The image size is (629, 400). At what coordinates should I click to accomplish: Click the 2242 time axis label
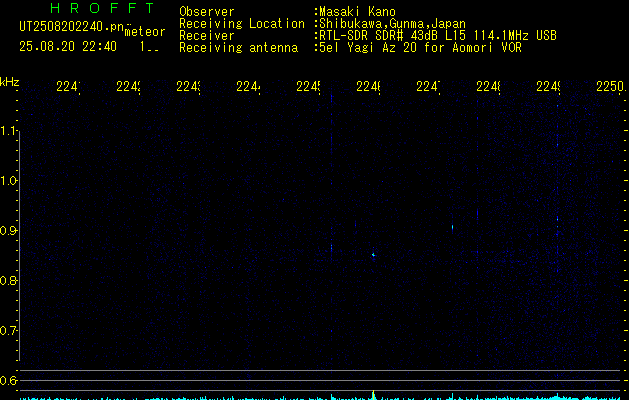pos(128,86)
